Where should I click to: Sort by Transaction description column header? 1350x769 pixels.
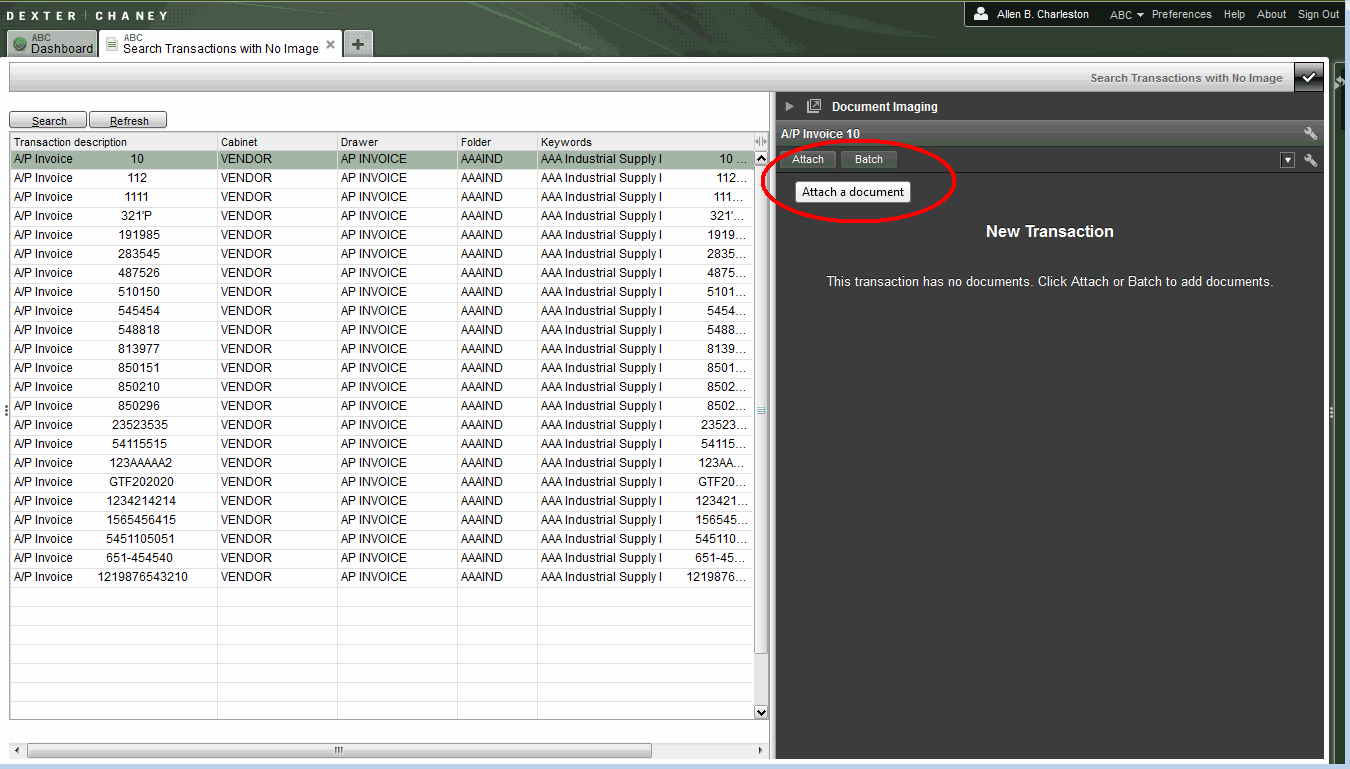114,142
